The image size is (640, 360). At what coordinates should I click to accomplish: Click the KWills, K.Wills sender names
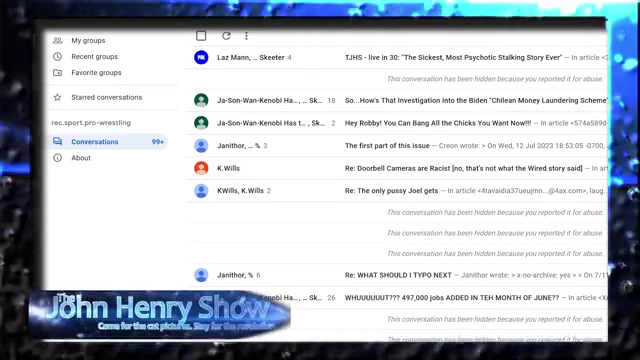[x=240, y=191]
